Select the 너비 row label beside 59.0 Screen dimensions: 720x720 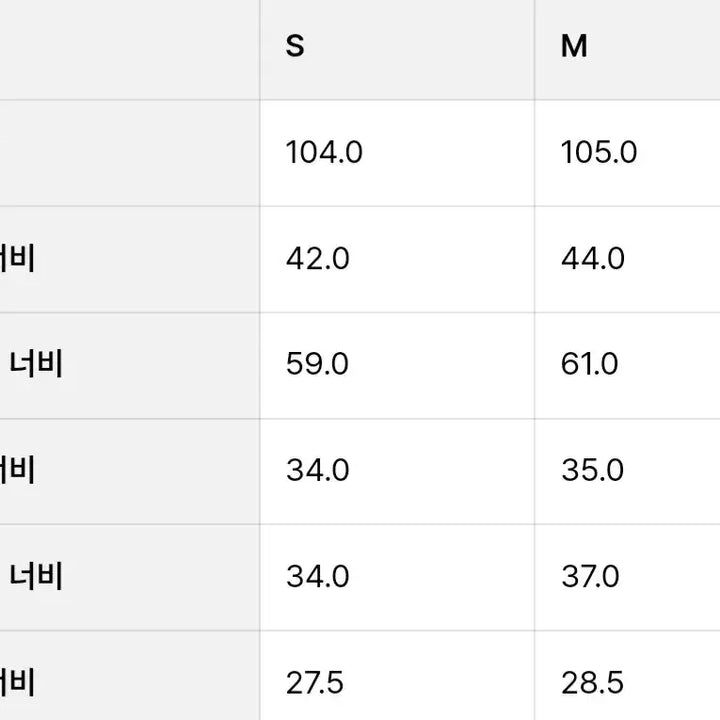pos(37,365)
